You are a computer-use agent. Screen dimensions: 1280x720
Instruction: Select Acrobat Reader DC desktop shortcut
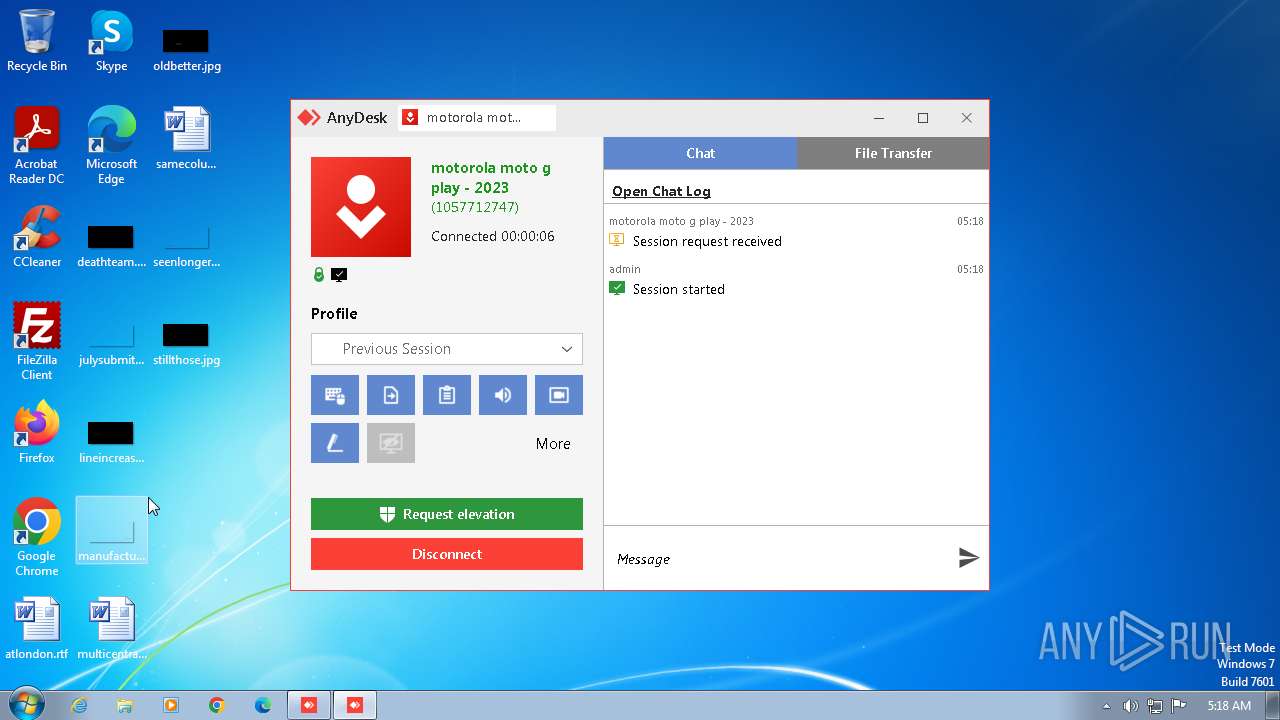point(37,146)
